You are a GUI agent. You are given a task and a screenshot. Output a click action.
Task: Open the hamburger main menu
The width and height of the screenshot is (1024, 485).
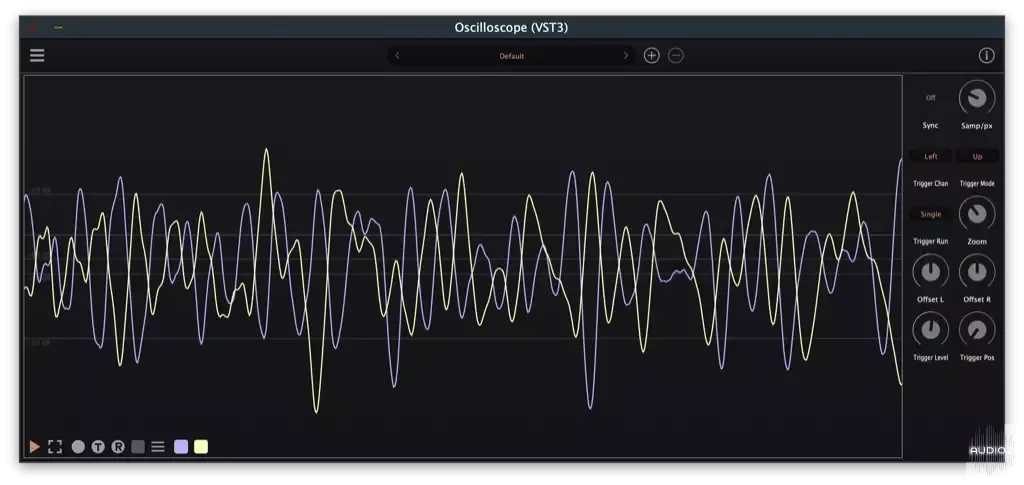click(x=37, y=55)
